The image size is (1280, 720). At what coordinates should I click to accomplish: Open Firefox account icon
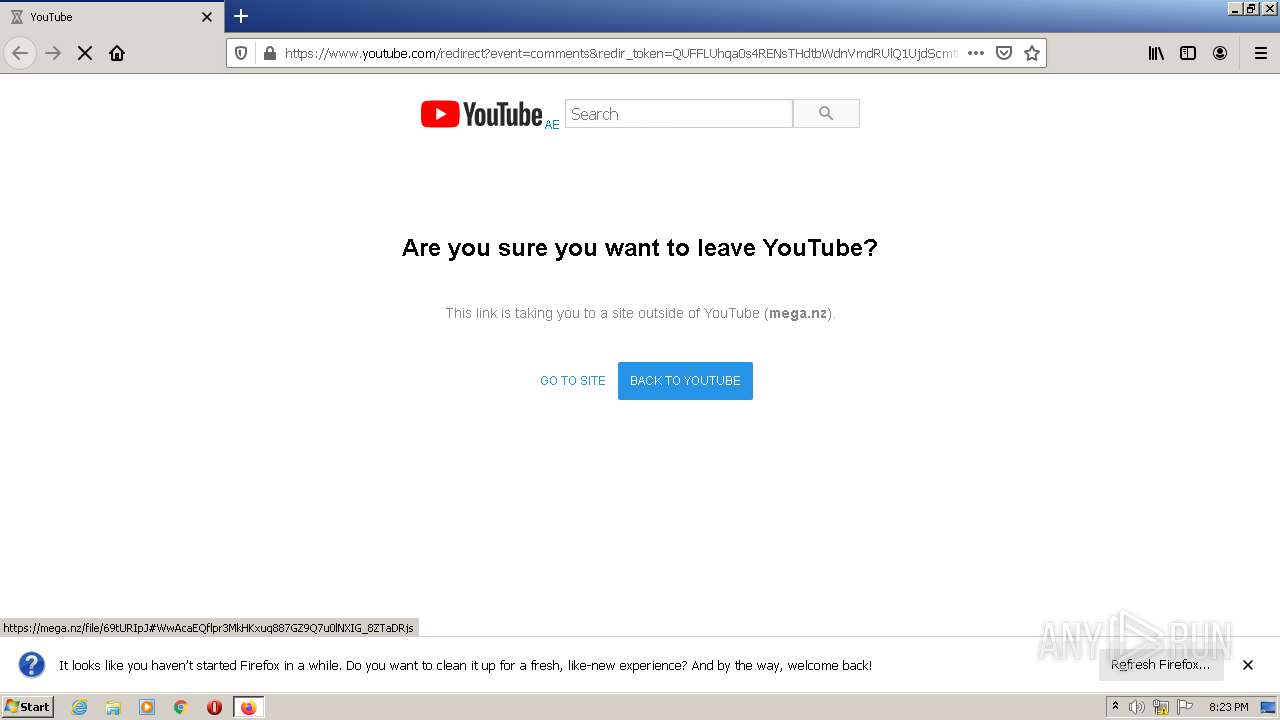pos(1220,53)
